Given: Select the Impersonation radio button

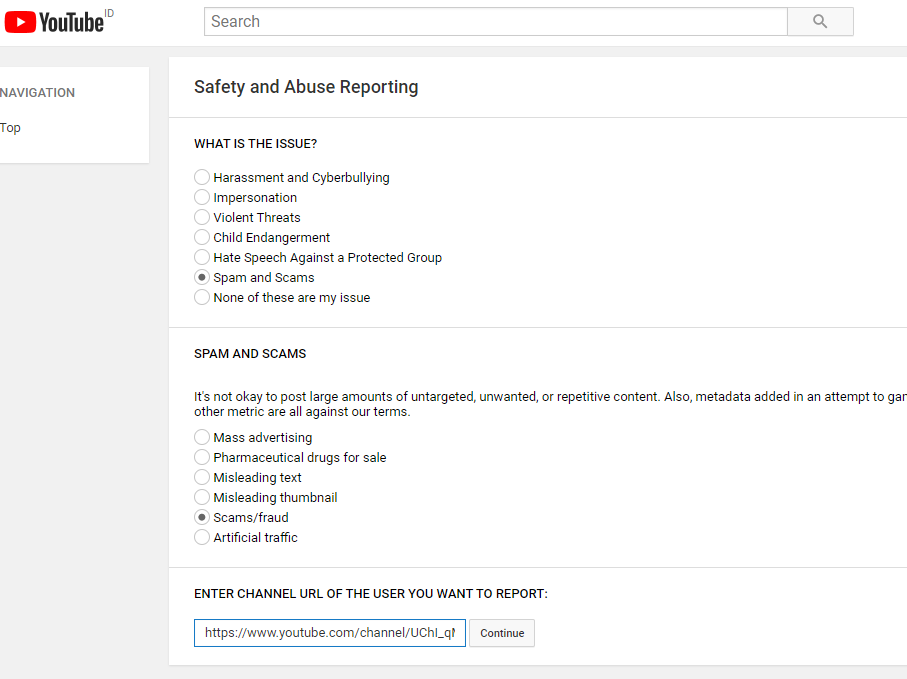Looking at the screenshot, I should [202, 197].
